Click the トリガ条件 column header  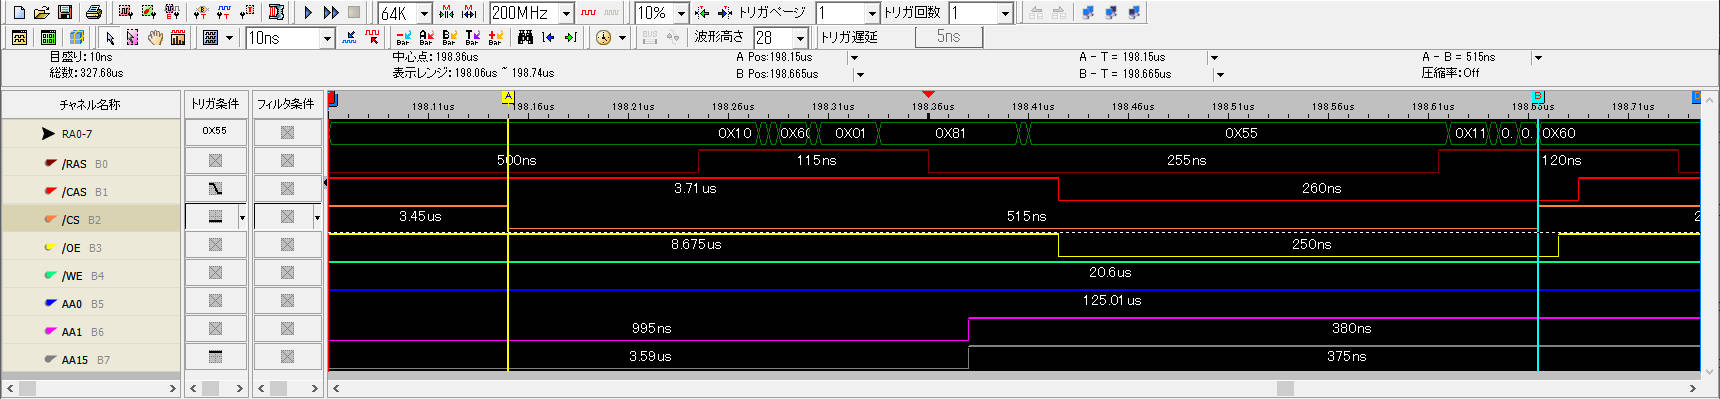coord(215,104)
